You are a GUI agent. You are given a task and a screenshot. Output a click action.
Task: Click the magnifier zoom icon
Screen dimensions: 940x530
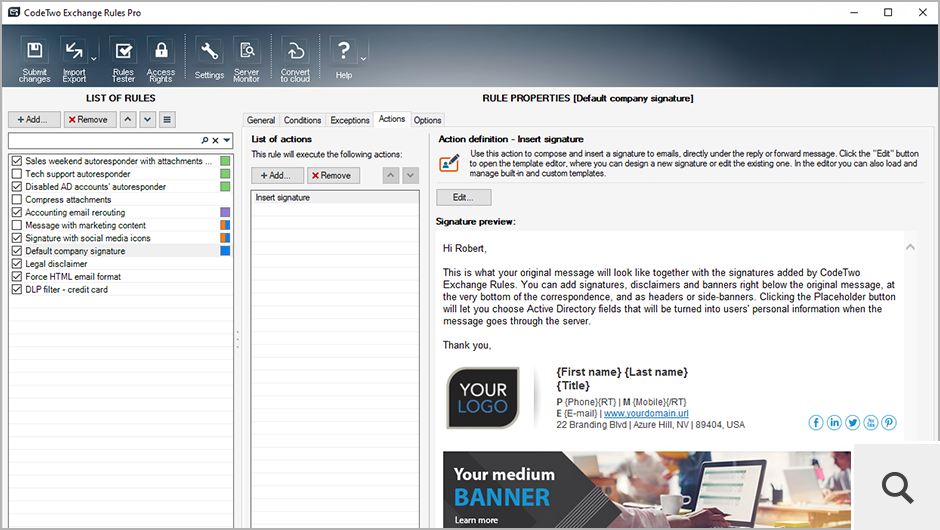pos(897,487)
